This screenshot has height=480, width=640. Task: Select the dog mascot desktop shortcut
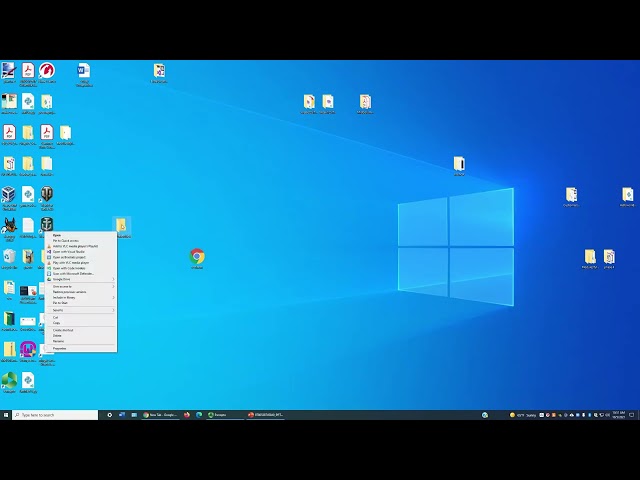pyautogui.click(x=9, y=229)
